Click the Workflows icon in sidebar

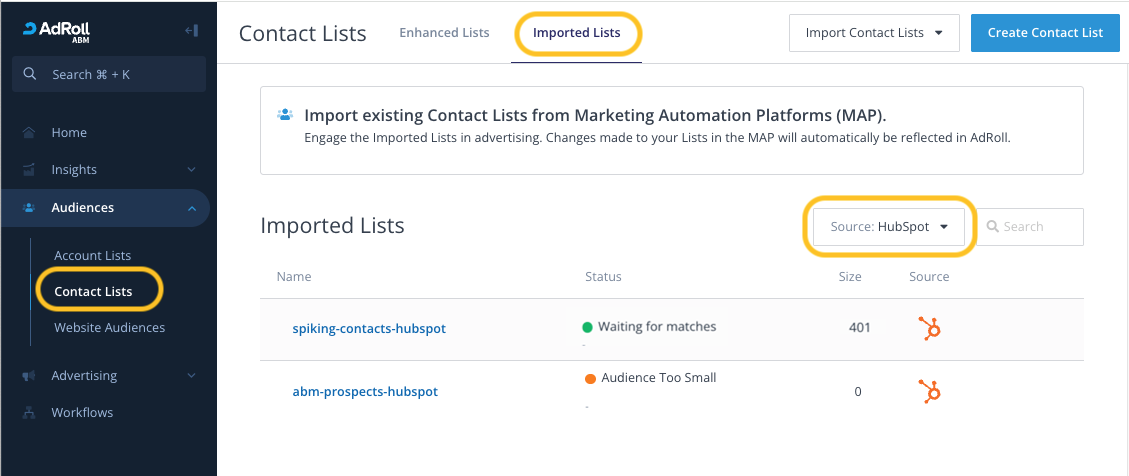[x=29, y=413]
